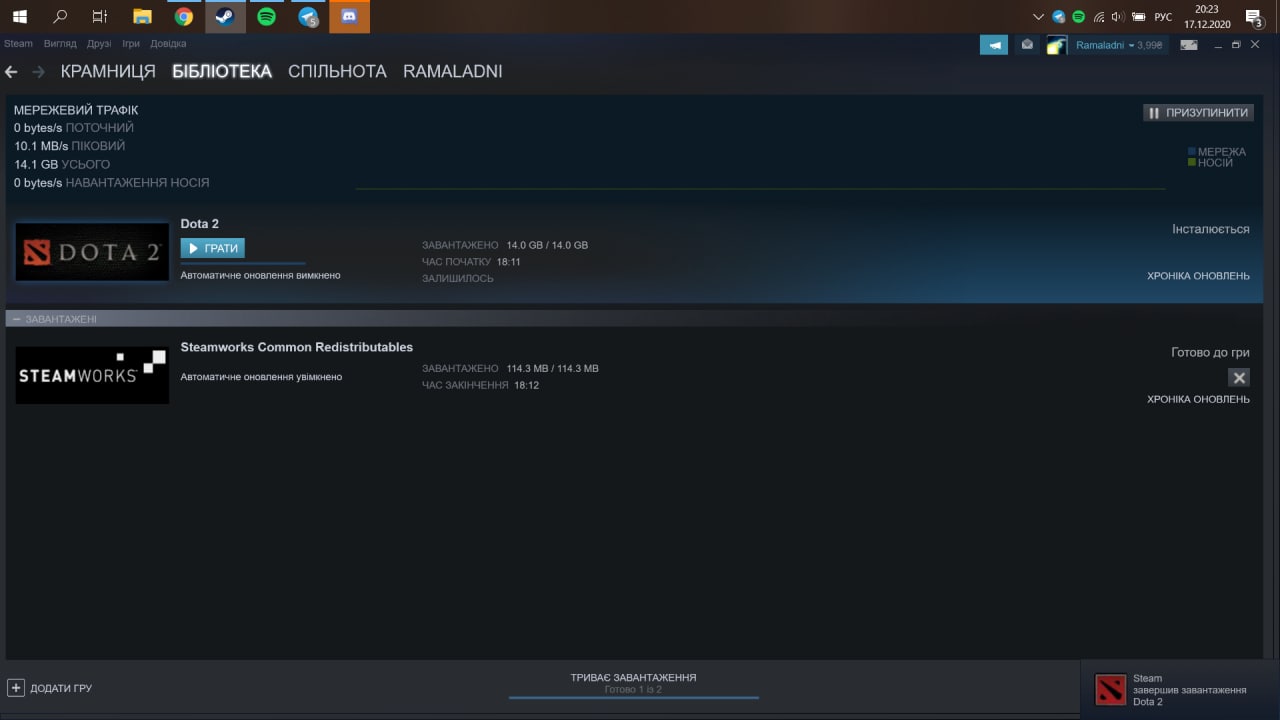Open Steam announcements megaphone icon
The height and width of the screenshot is (720, 1280).
point(993,45)
